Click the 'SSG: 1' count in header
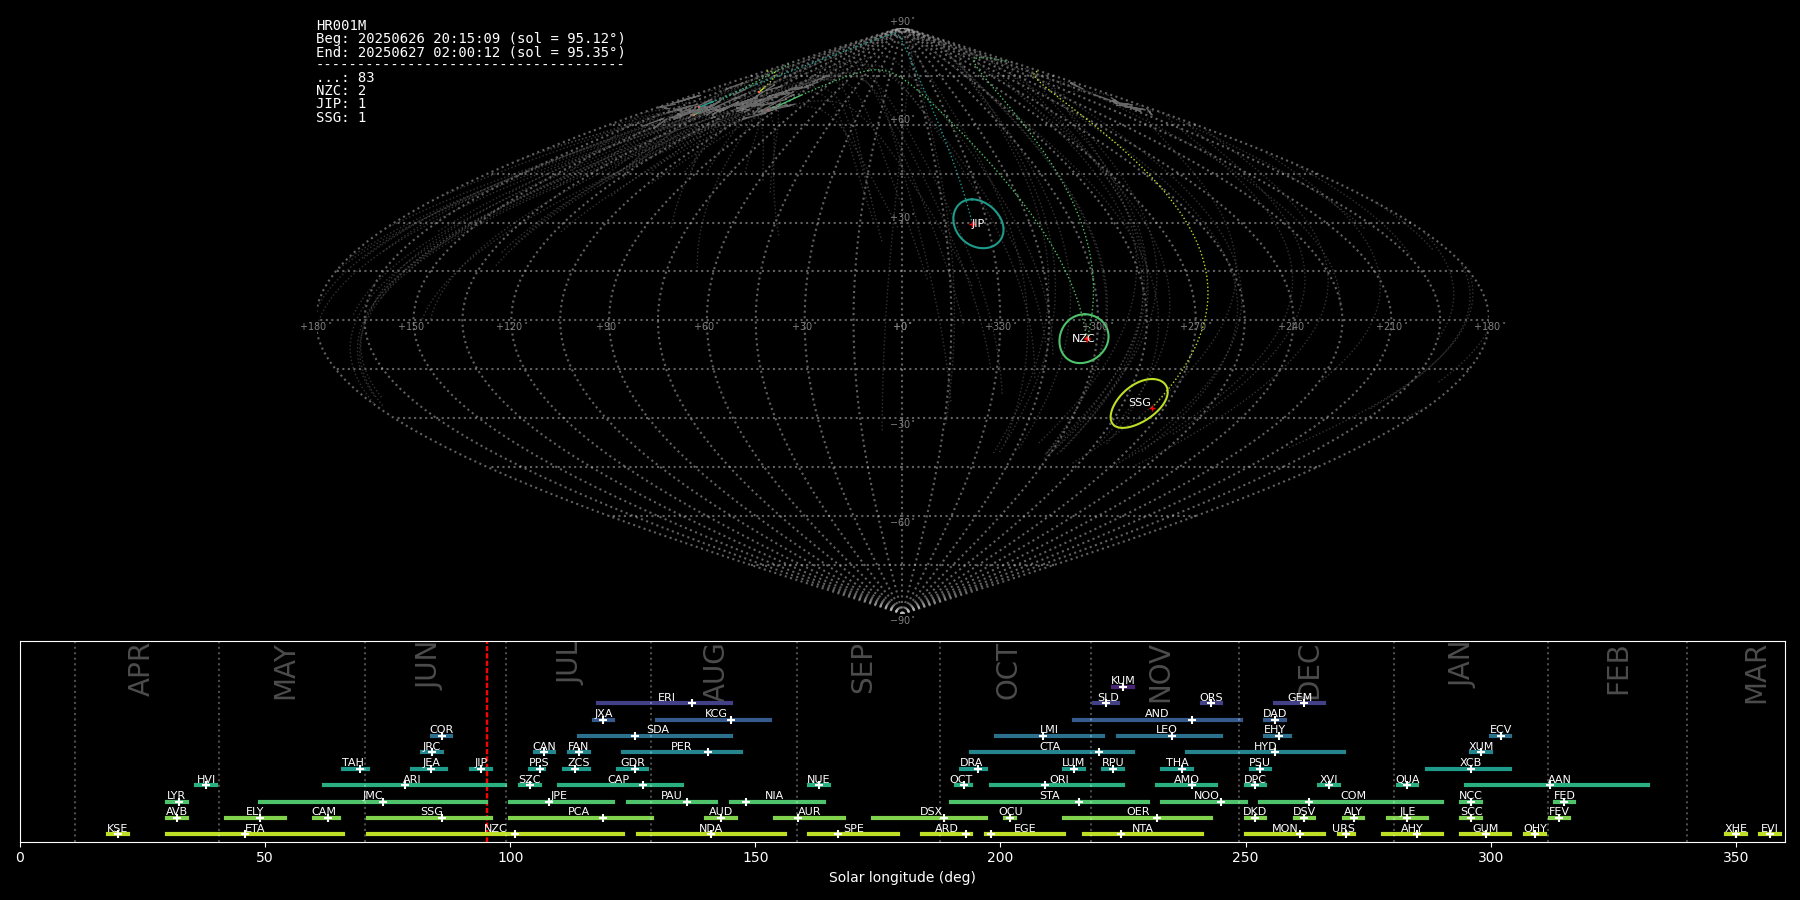This screenshot has height=900, width=1800. [341, 118]
